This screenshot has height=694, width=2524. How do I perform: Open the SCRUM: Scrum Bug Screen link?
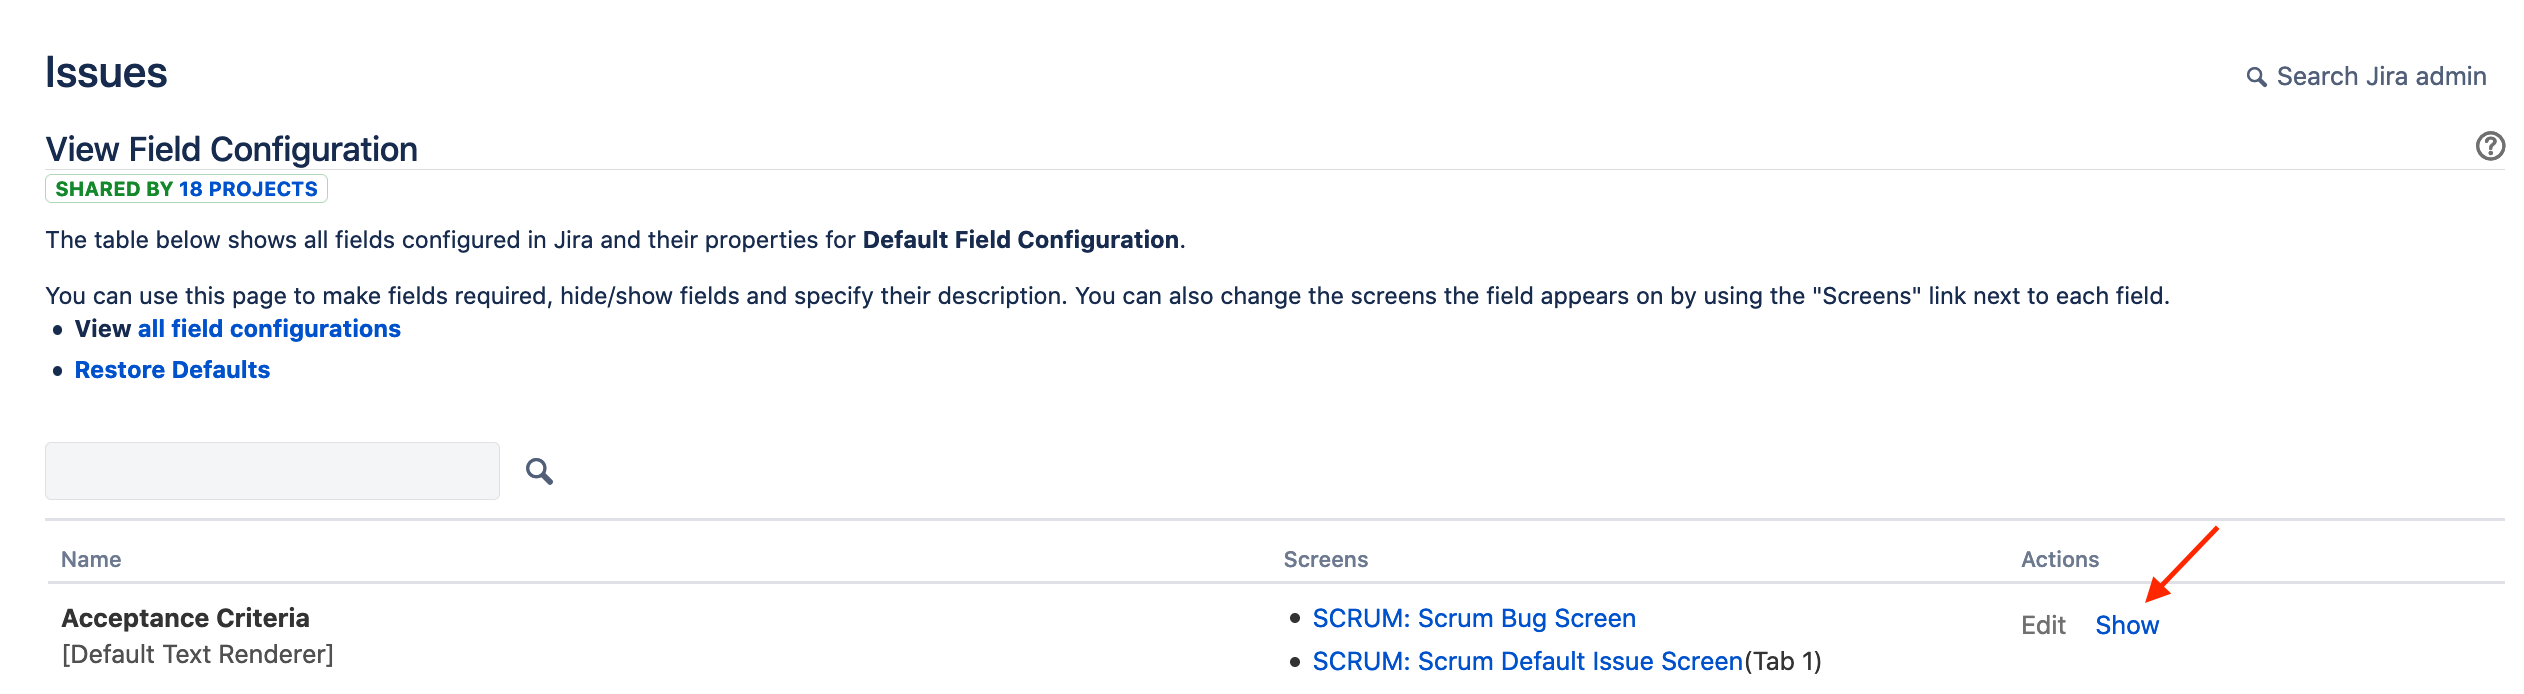(1474, 619)
